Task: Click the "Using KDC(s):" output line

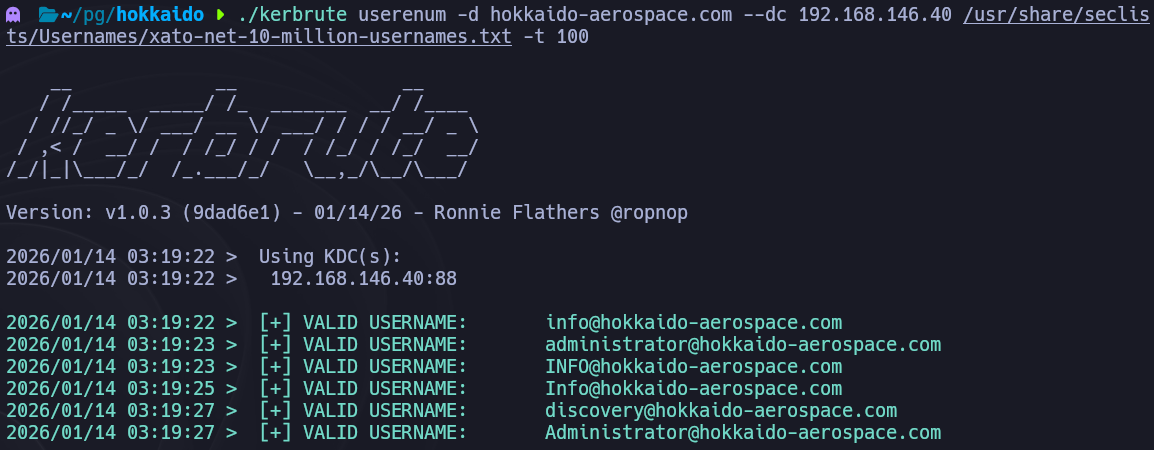Action: click(330, 257)
